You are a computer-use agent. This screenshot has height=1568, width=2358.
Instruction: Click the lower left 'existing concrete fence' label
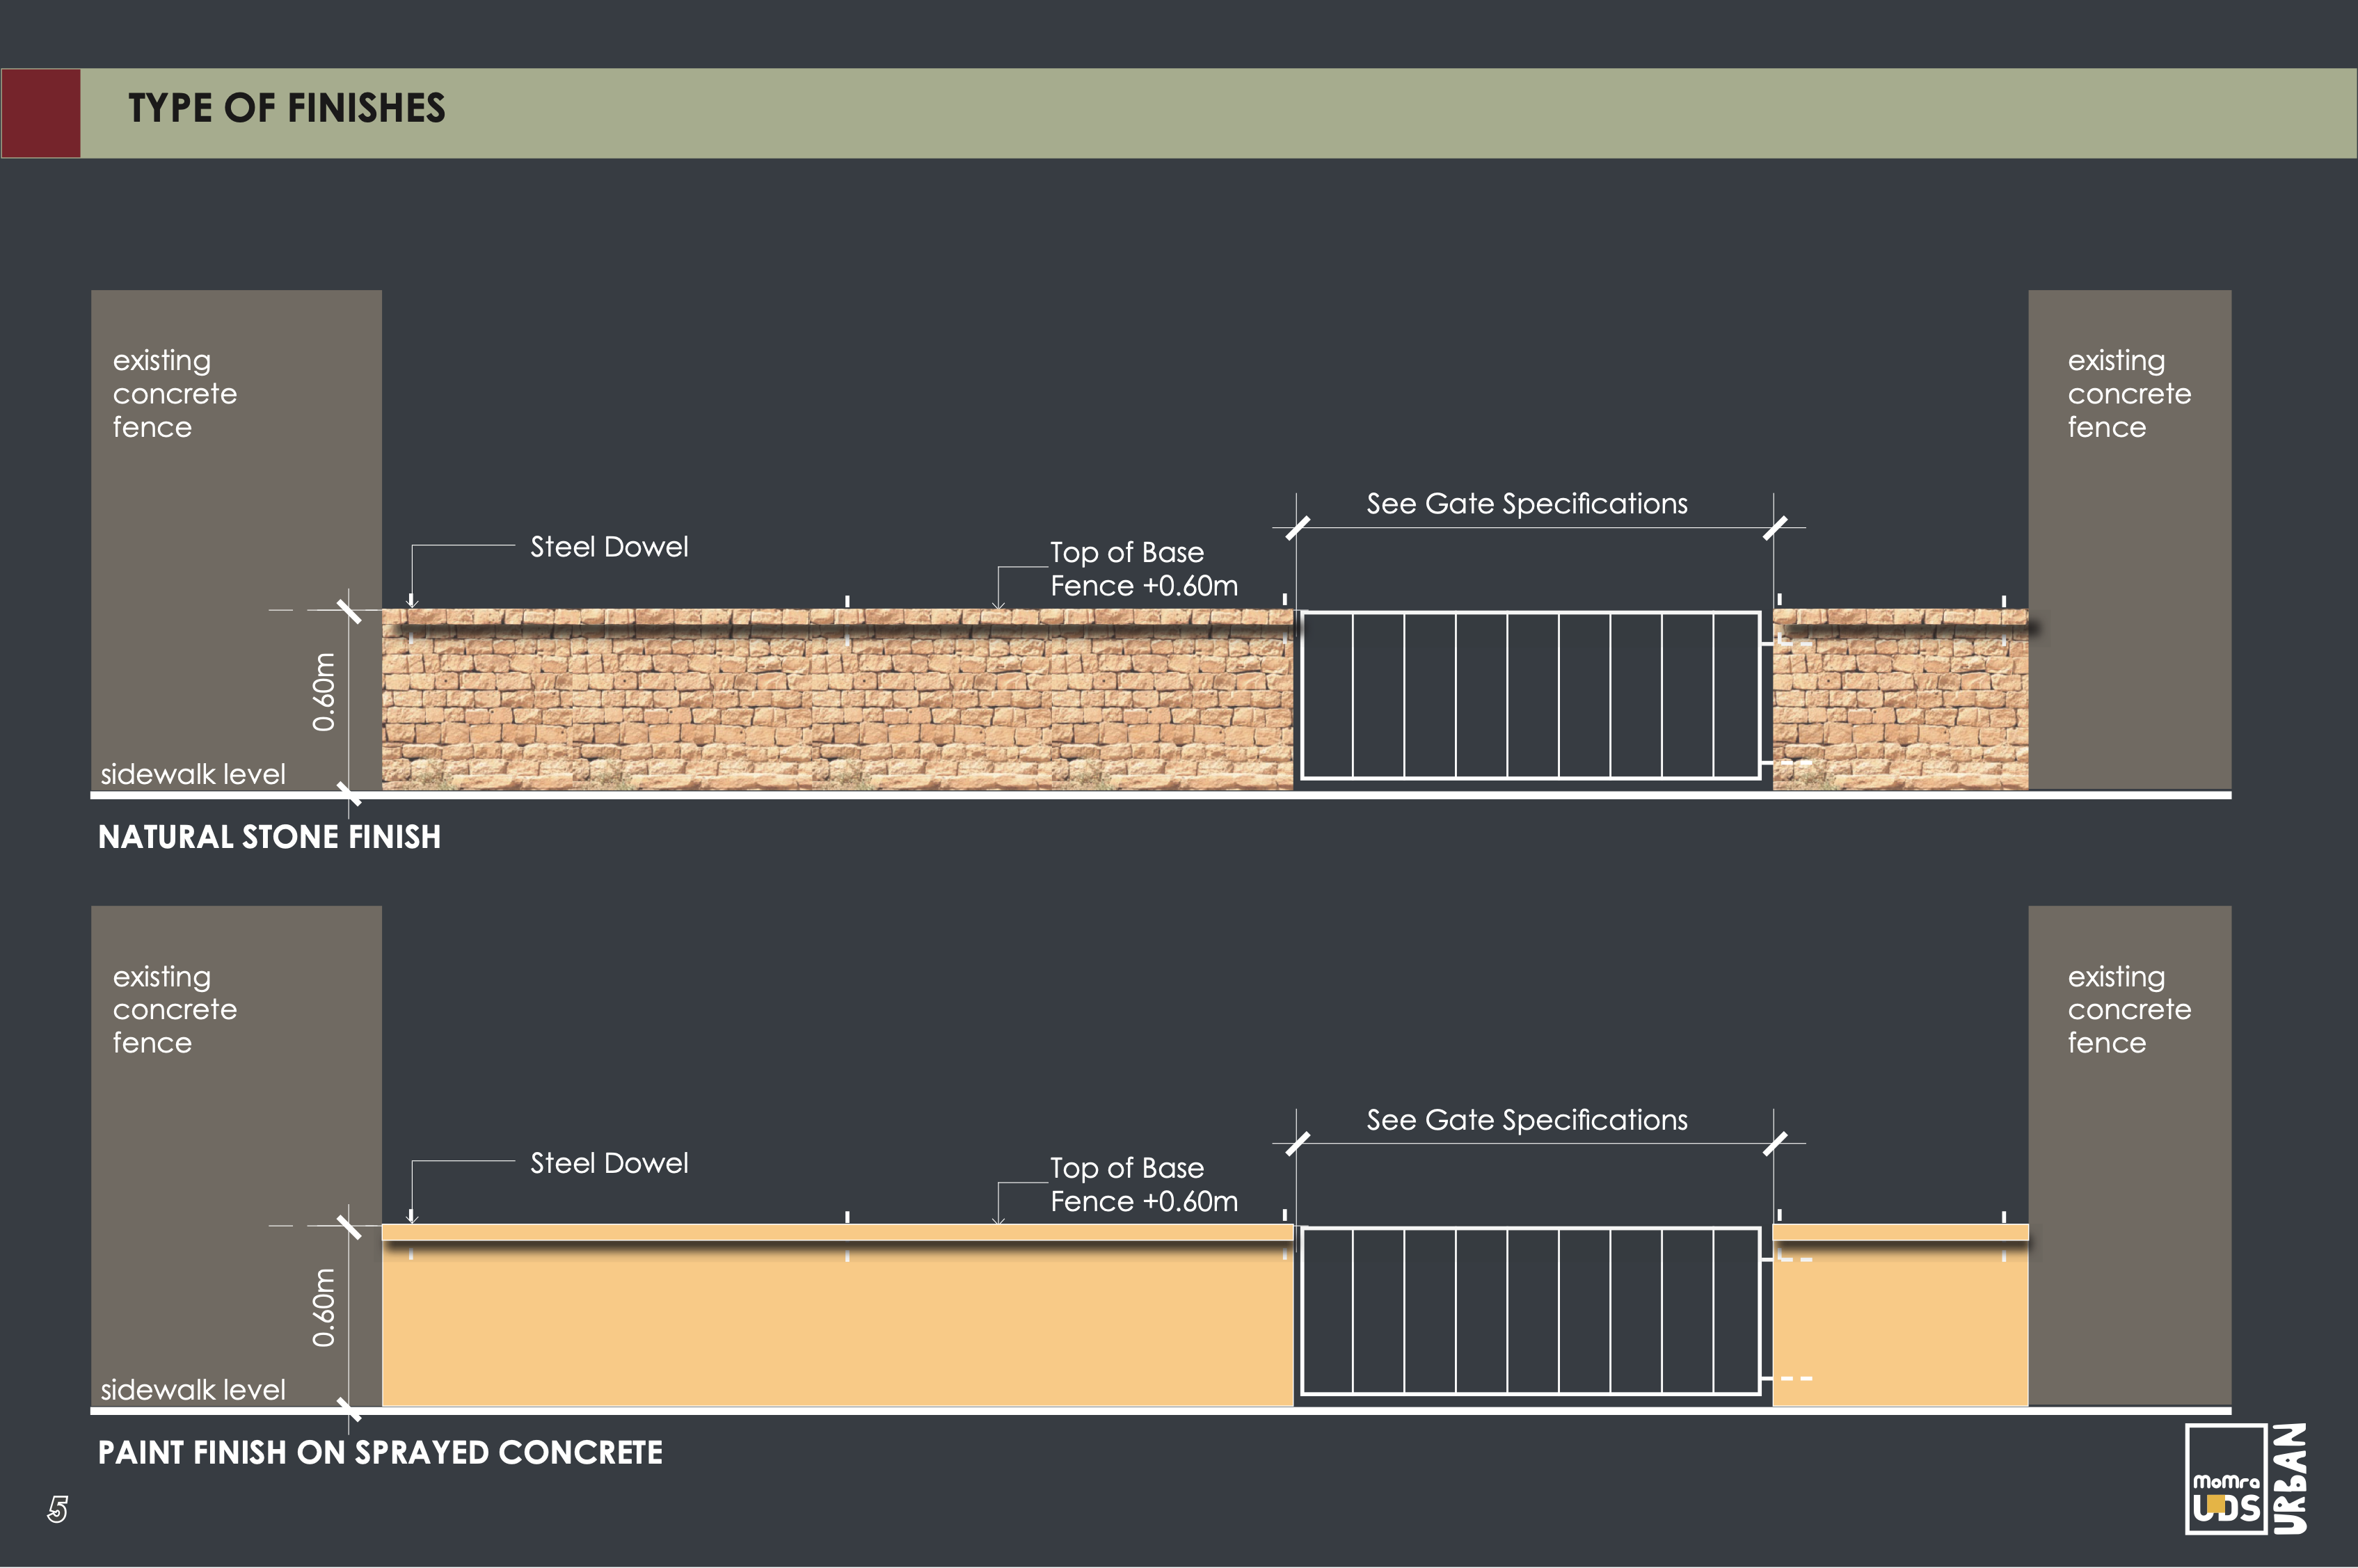[x=175, y=1009]
